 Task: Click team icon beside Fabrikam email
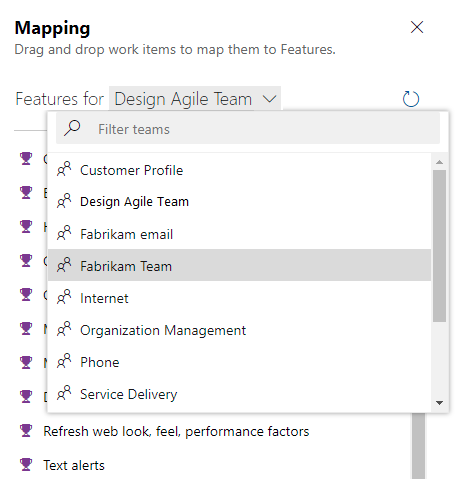pyautogui.click(x=64, y=233)
